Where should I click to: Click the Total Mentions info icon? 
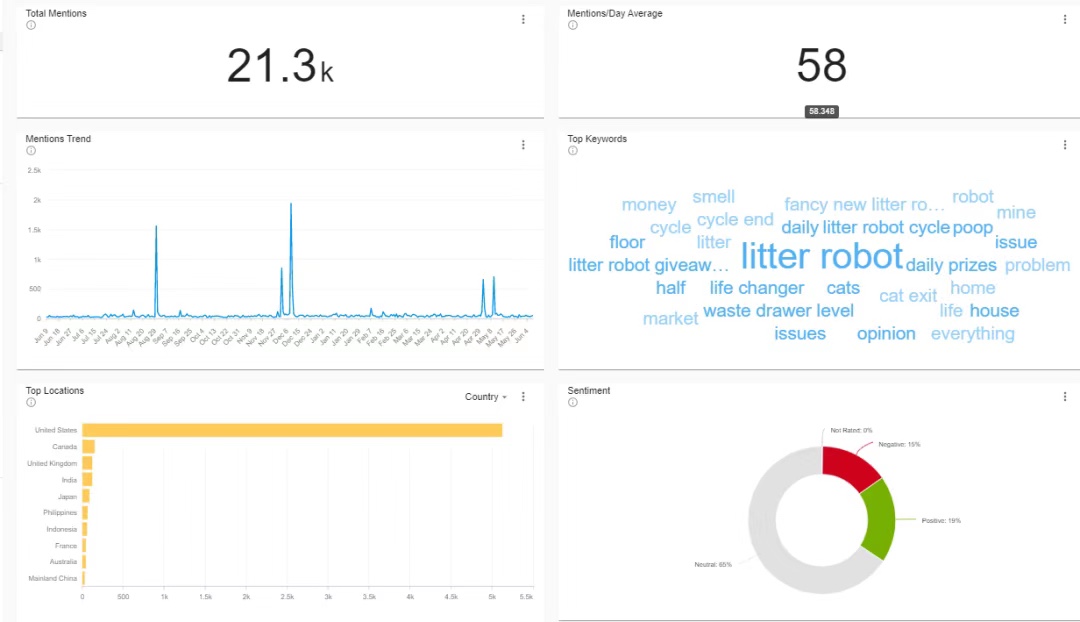click(x=30, y=26)
